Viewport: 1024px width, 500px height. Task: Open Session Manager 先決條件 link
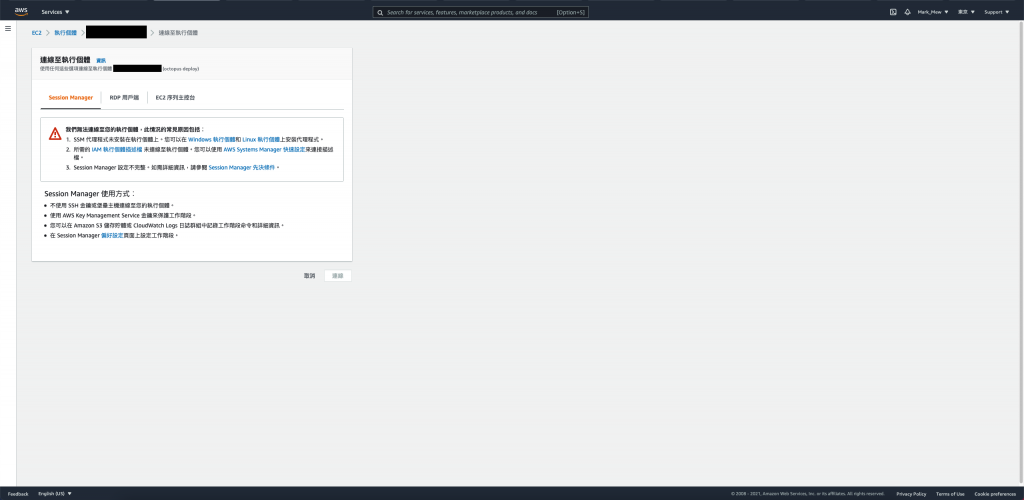242,168
